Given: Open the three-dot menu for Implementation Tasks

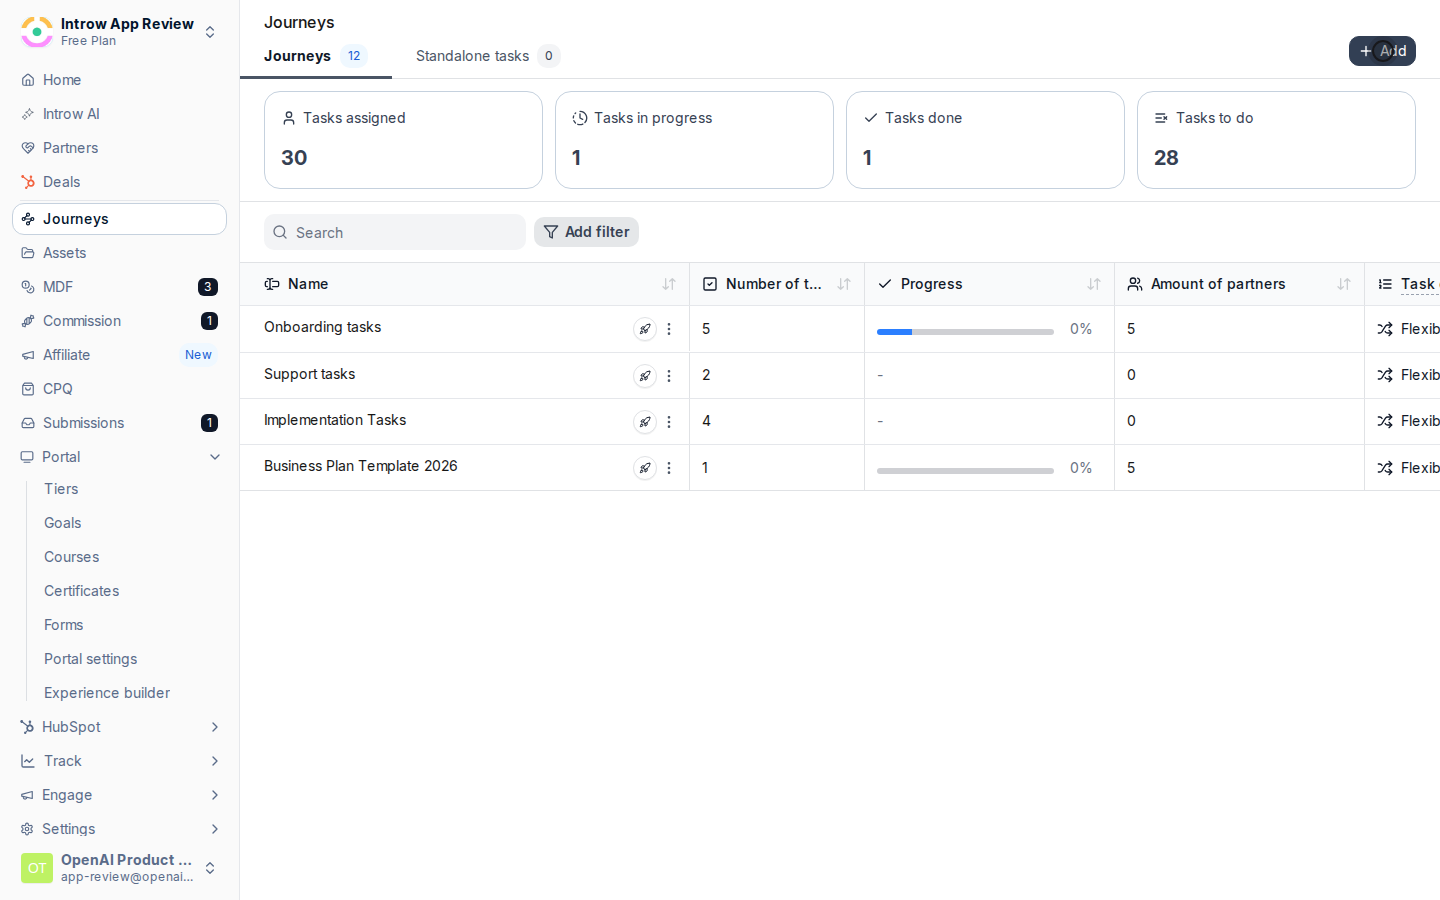Looking at the screenshot, I should click(669, 422).
